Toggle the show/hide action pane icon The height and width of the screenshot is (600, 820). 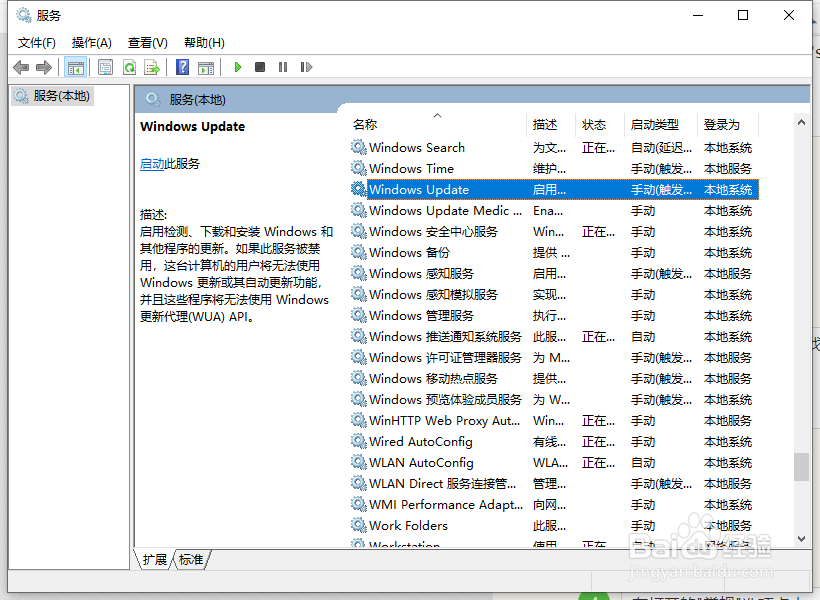tap(206, 67)
